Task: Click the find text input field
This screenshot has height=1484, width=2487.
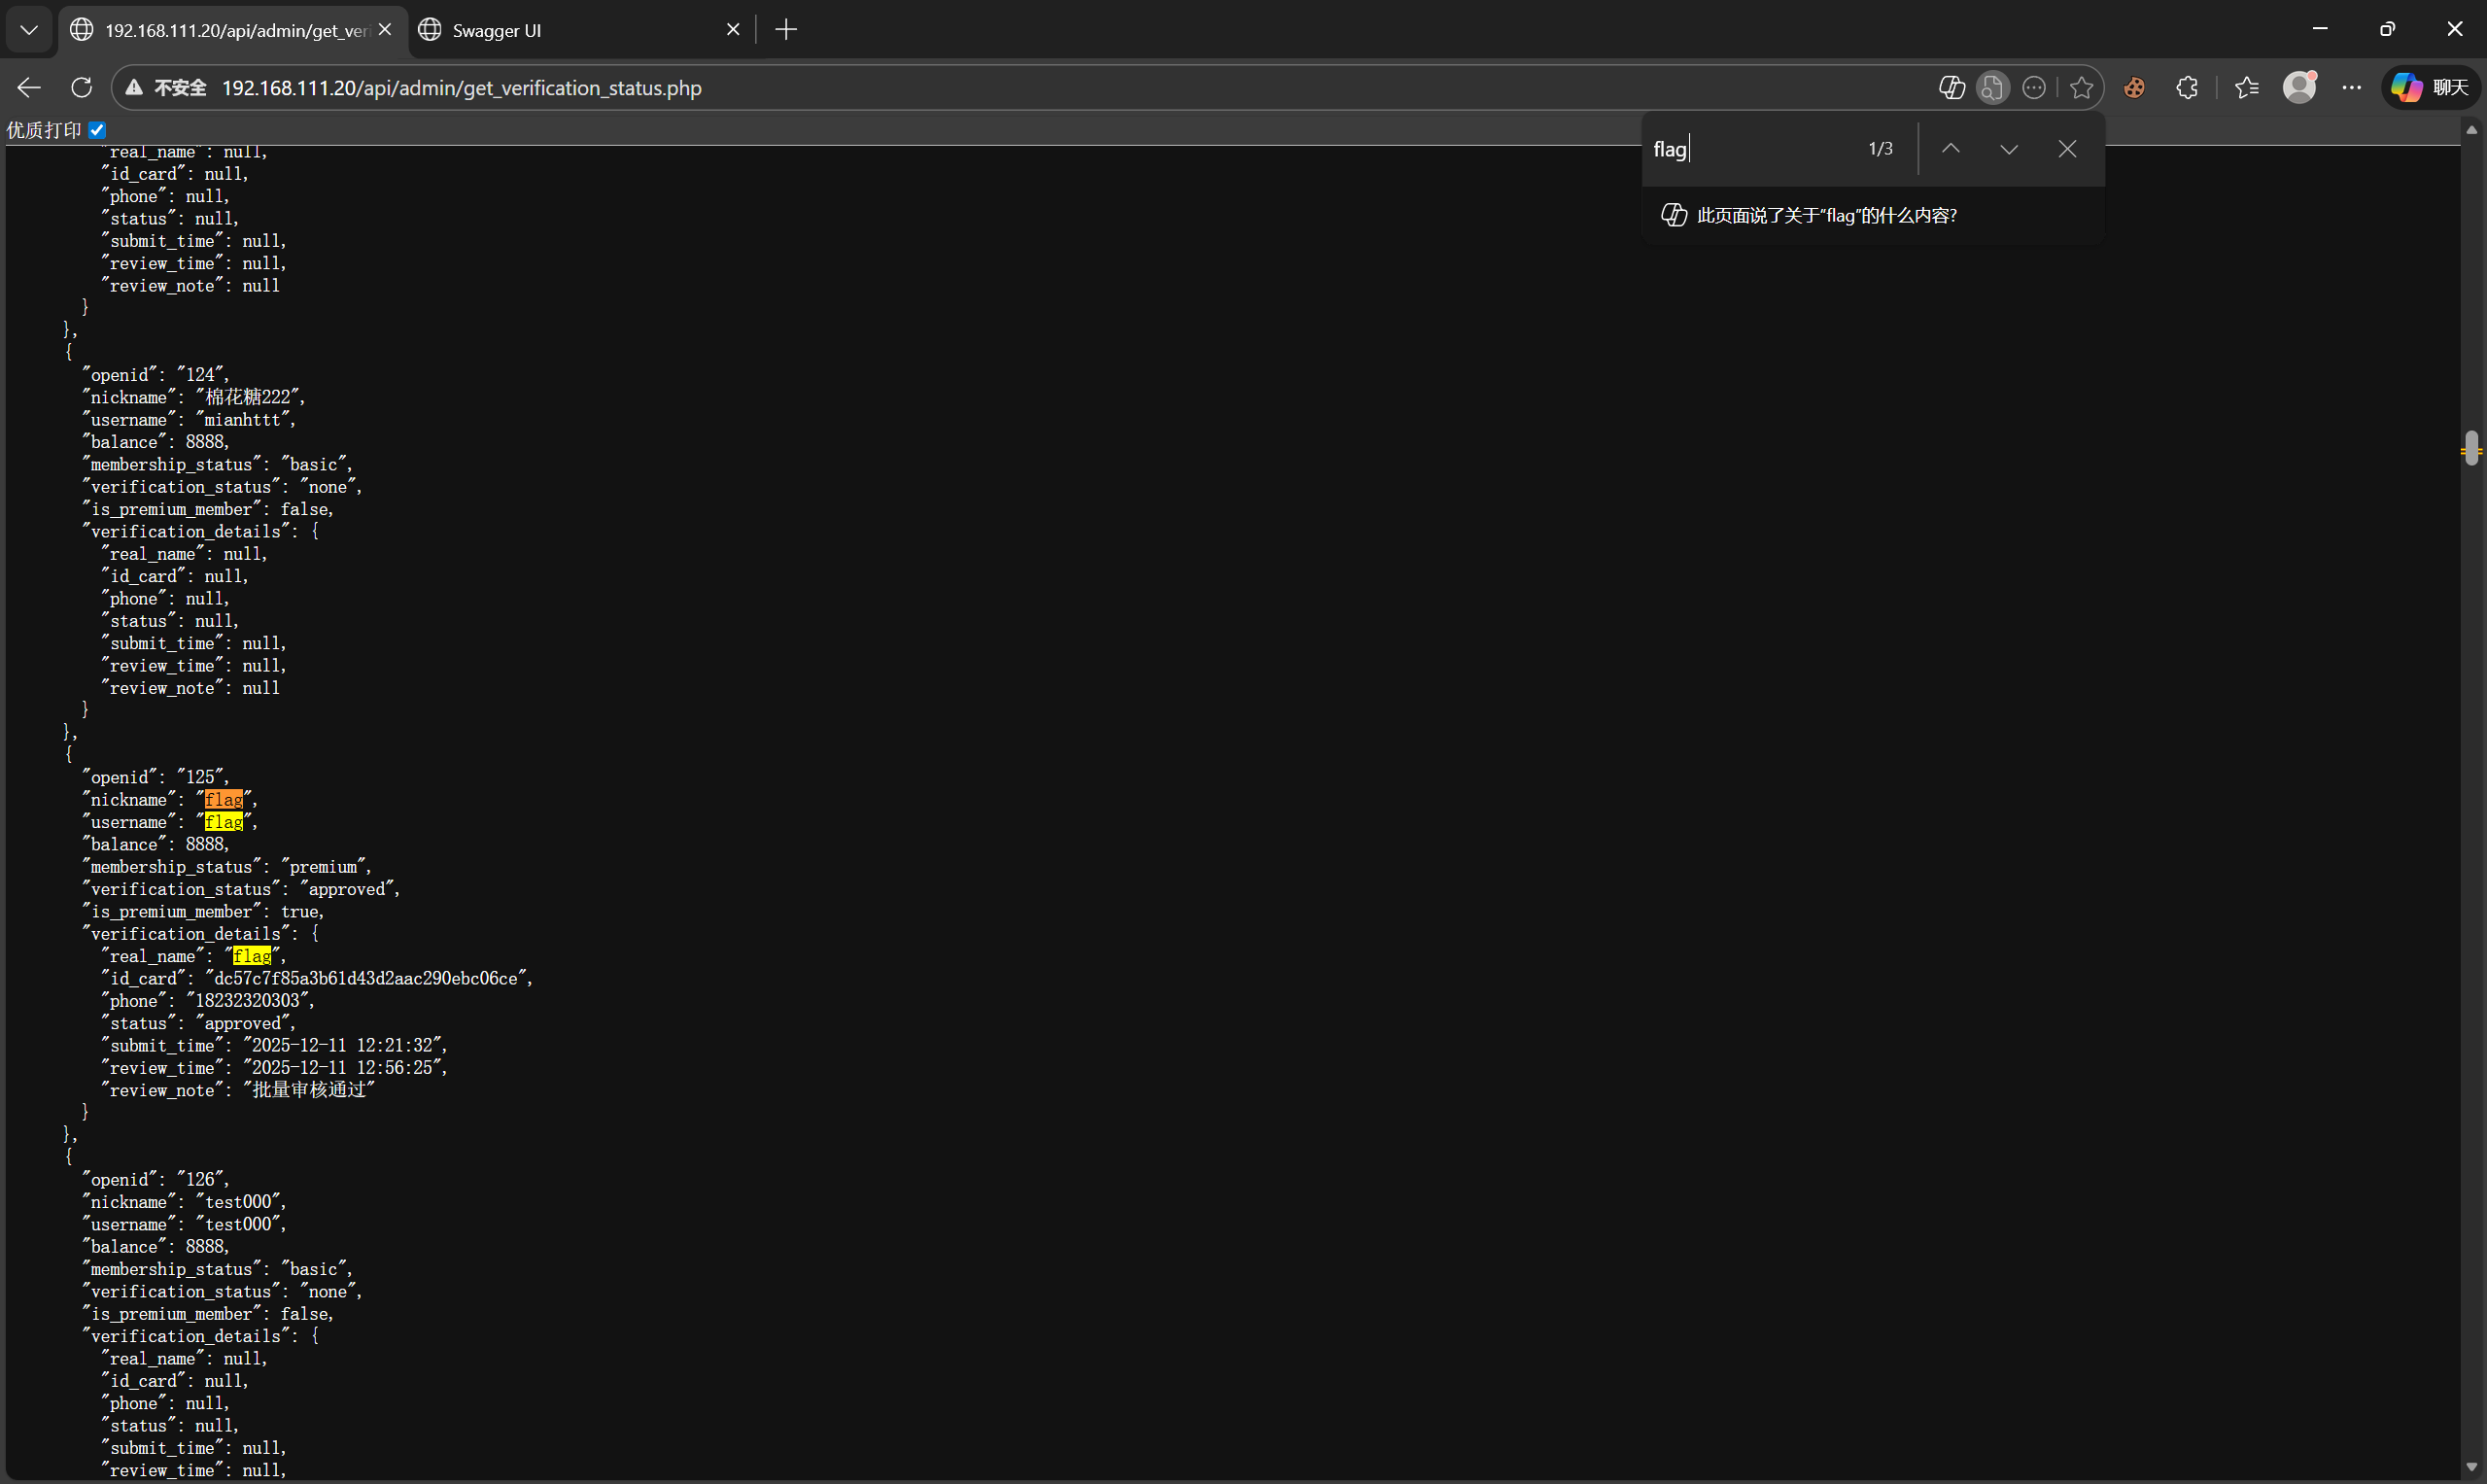Action: [1750, 149]
